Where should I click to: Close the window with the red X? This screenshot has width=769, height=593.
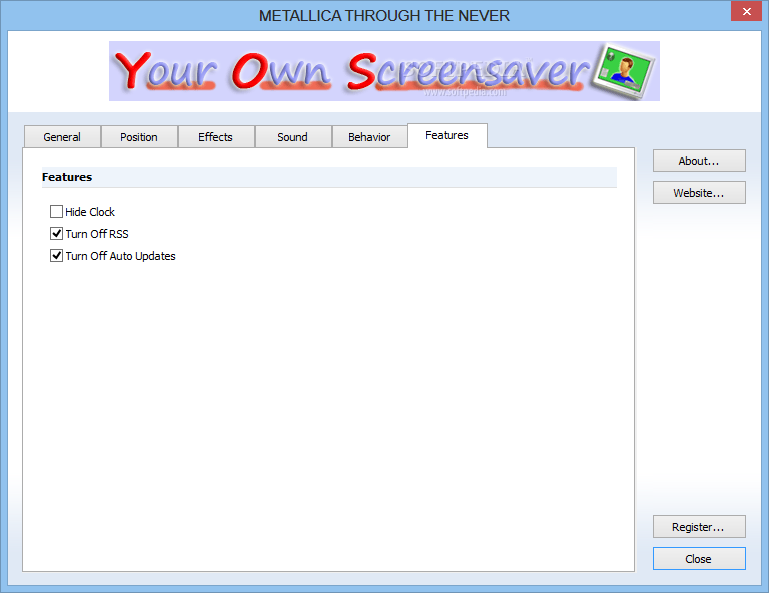pyautogui.click(x=746, y=11)
